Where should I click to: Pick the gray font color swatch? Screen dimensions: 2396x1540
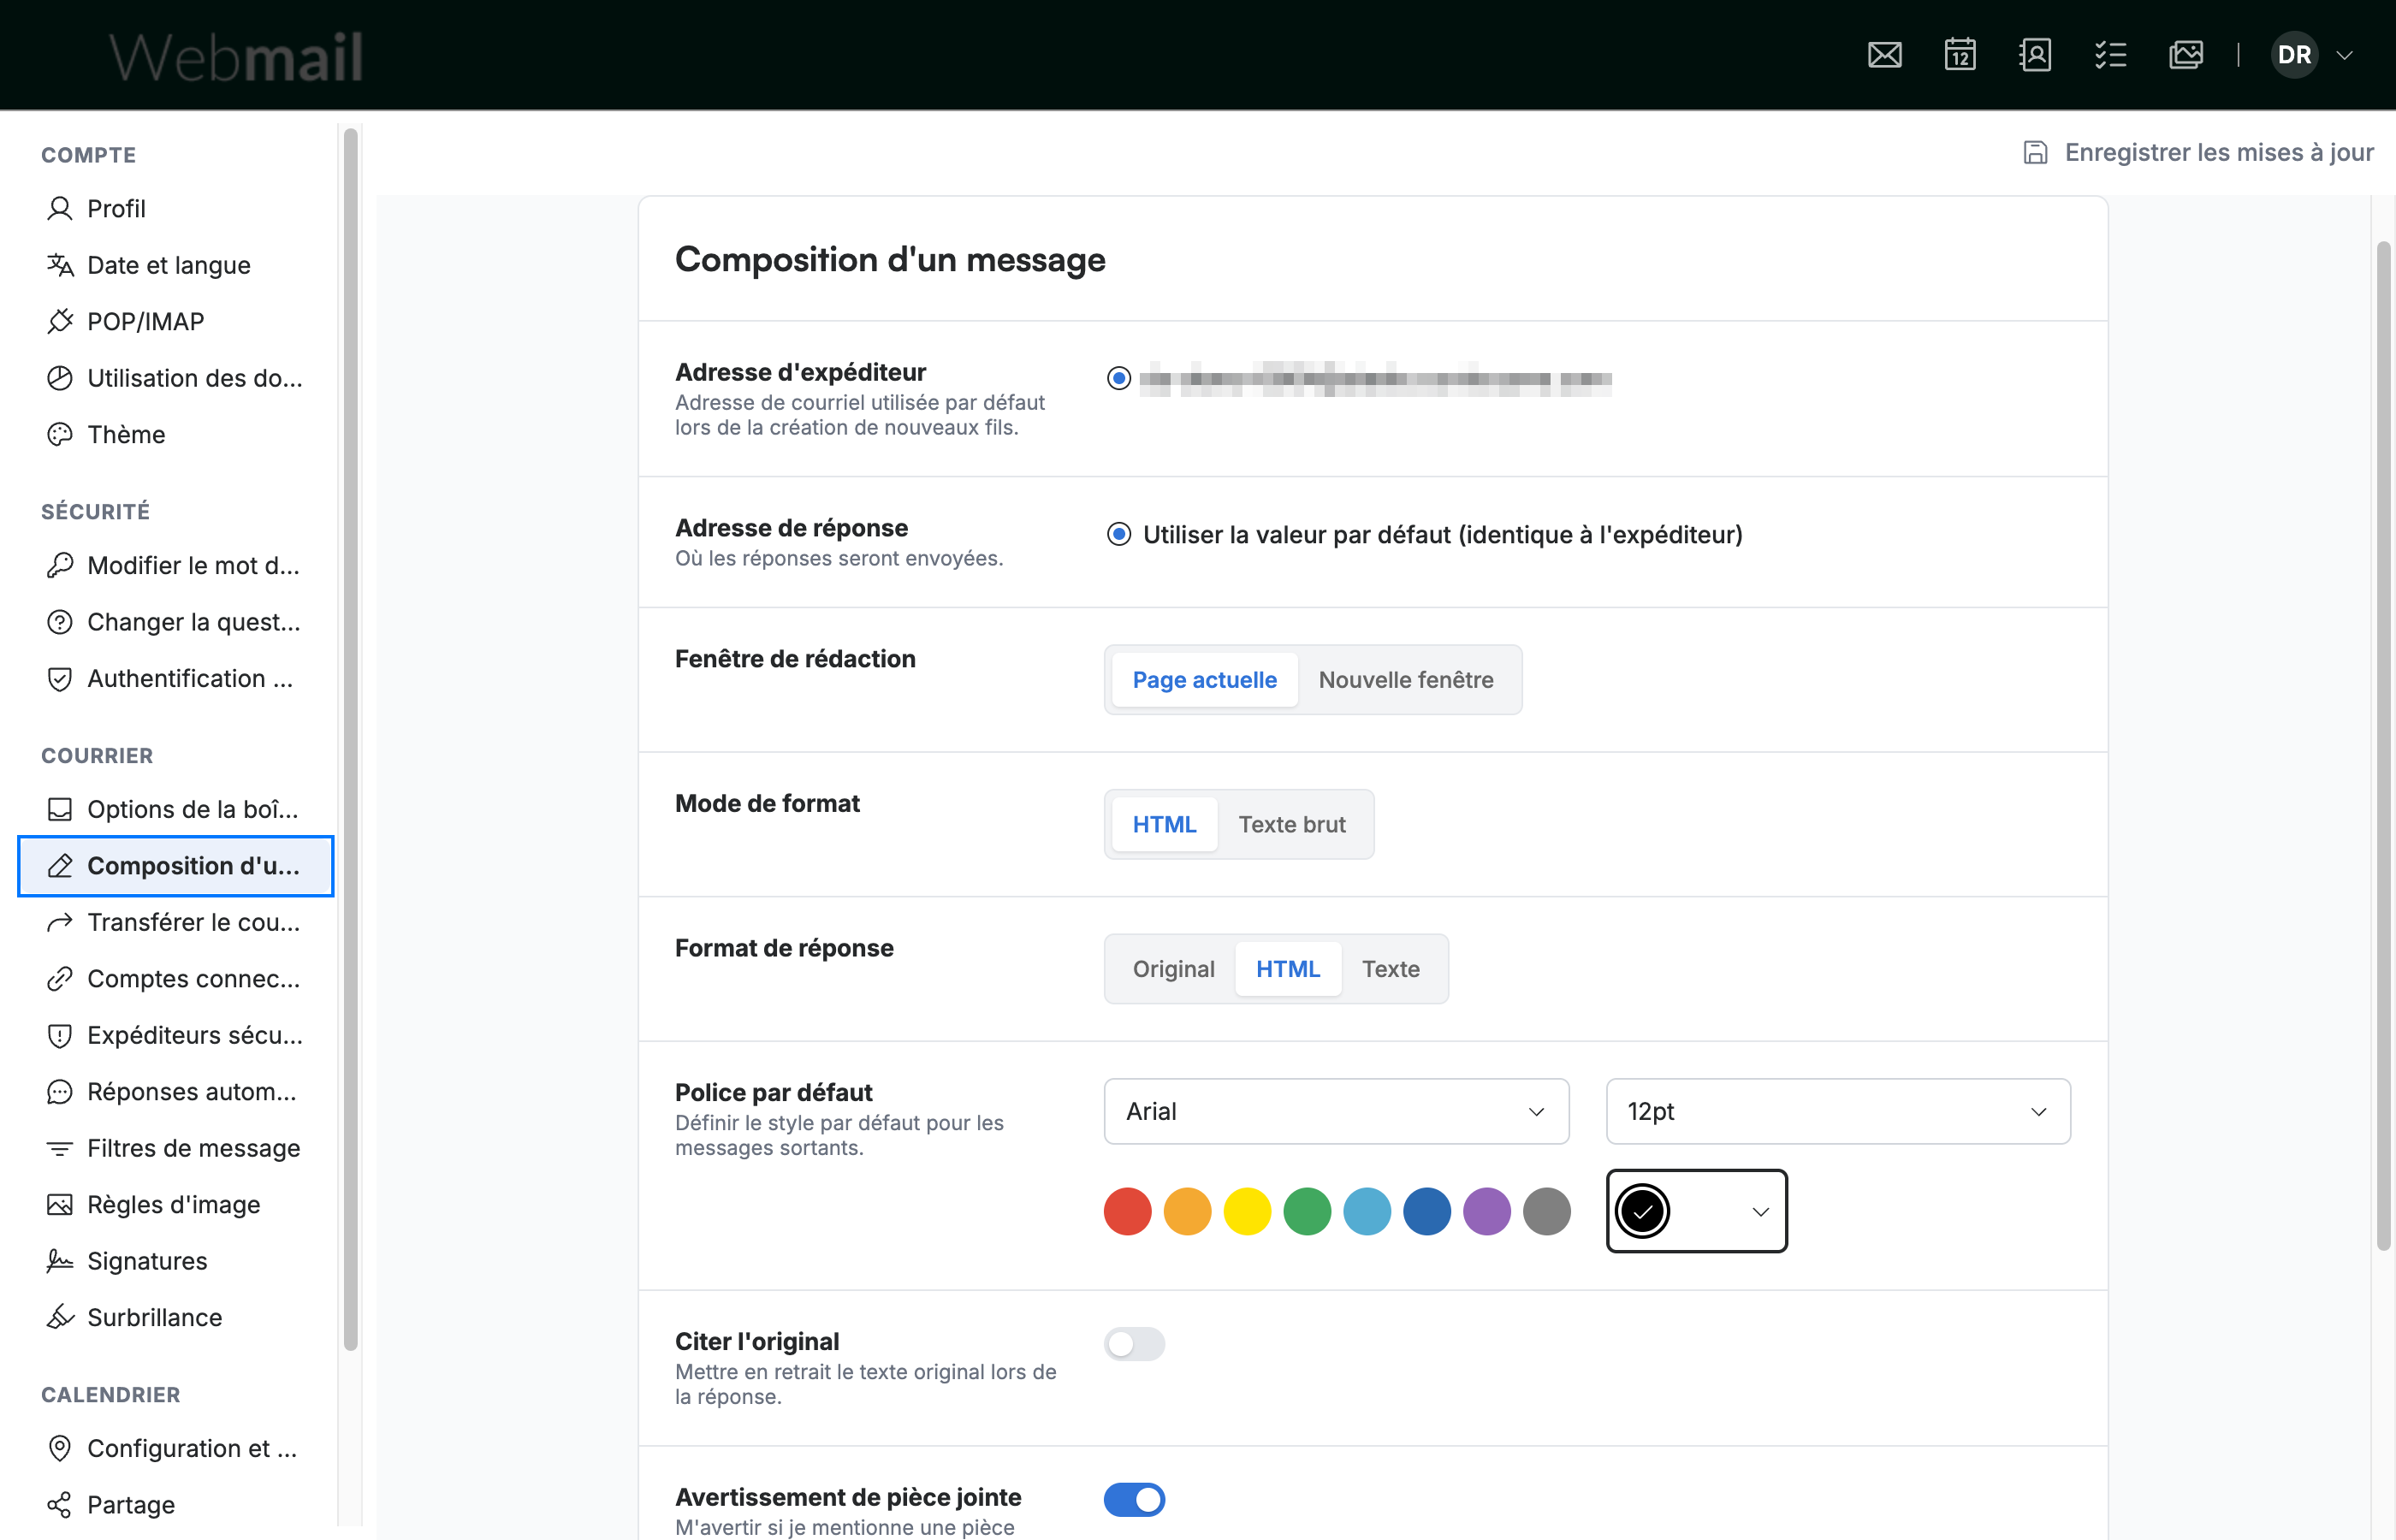click(1547, 1211)
